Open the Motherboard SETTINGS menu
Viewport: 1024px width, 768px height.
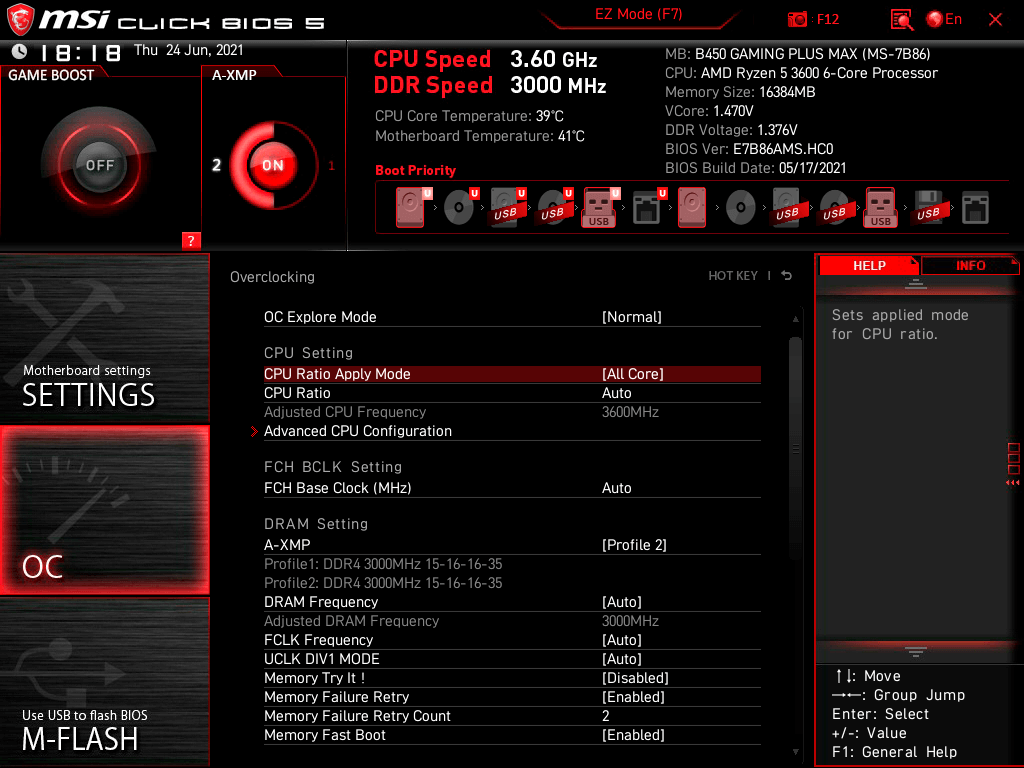click(104, 340)
